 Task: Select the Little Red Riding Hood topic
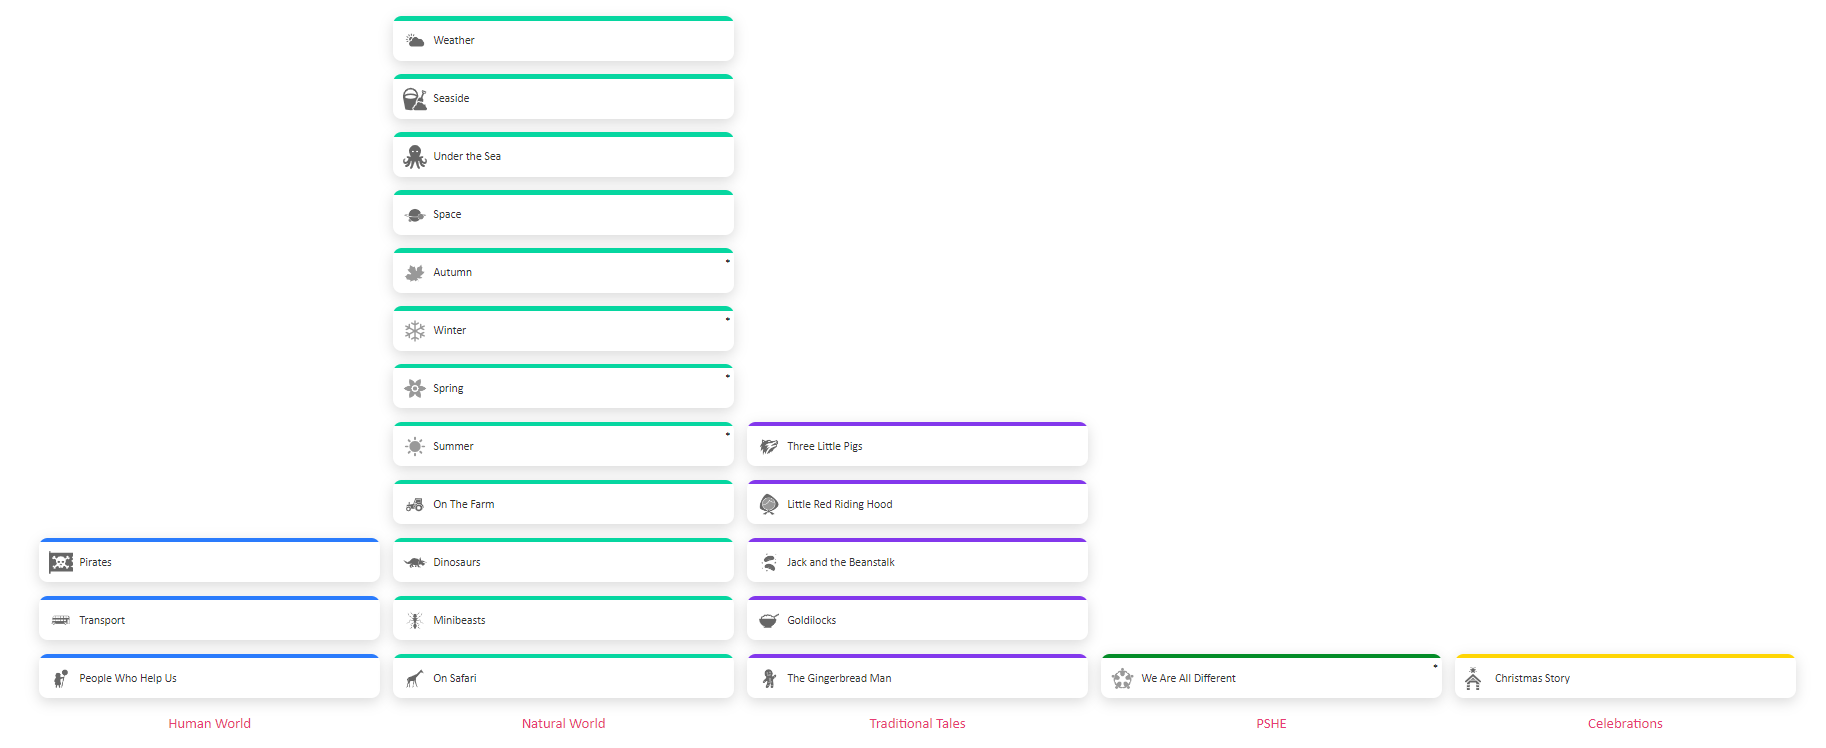coord(917,505)
